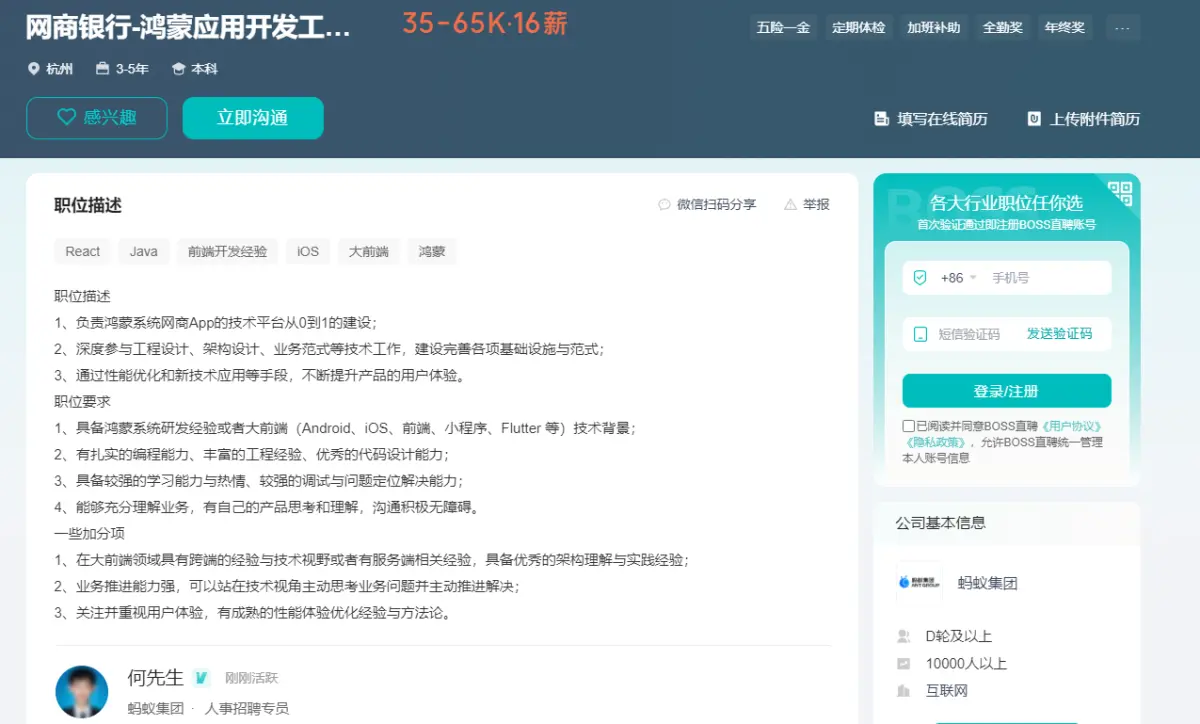This screenshot has height=724, width=1200.
Task: Open the 《隐私政策》 link
Action: tap(935, 442)
